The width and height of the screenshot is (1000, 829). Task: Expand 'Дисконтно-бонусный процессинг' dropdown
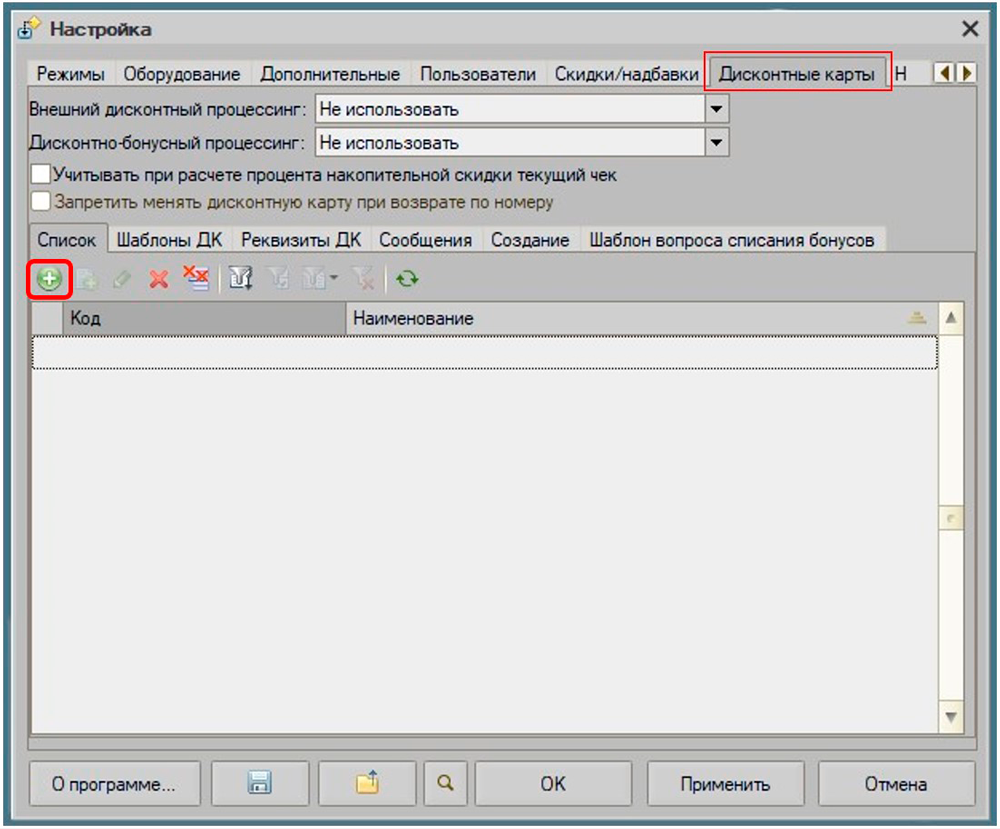coord(717,143)
